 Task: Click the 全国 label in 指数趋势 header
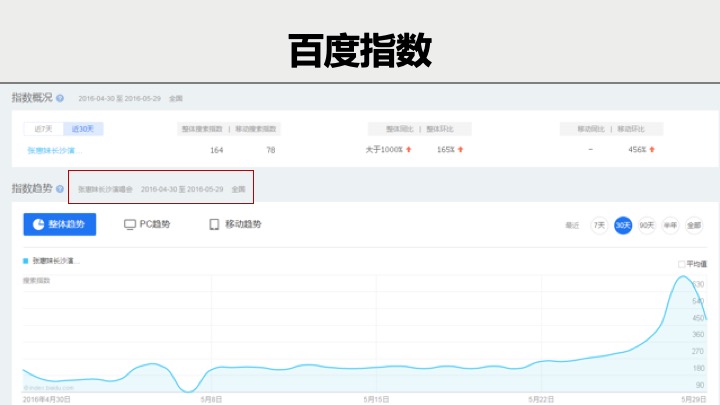coord(238,189)
